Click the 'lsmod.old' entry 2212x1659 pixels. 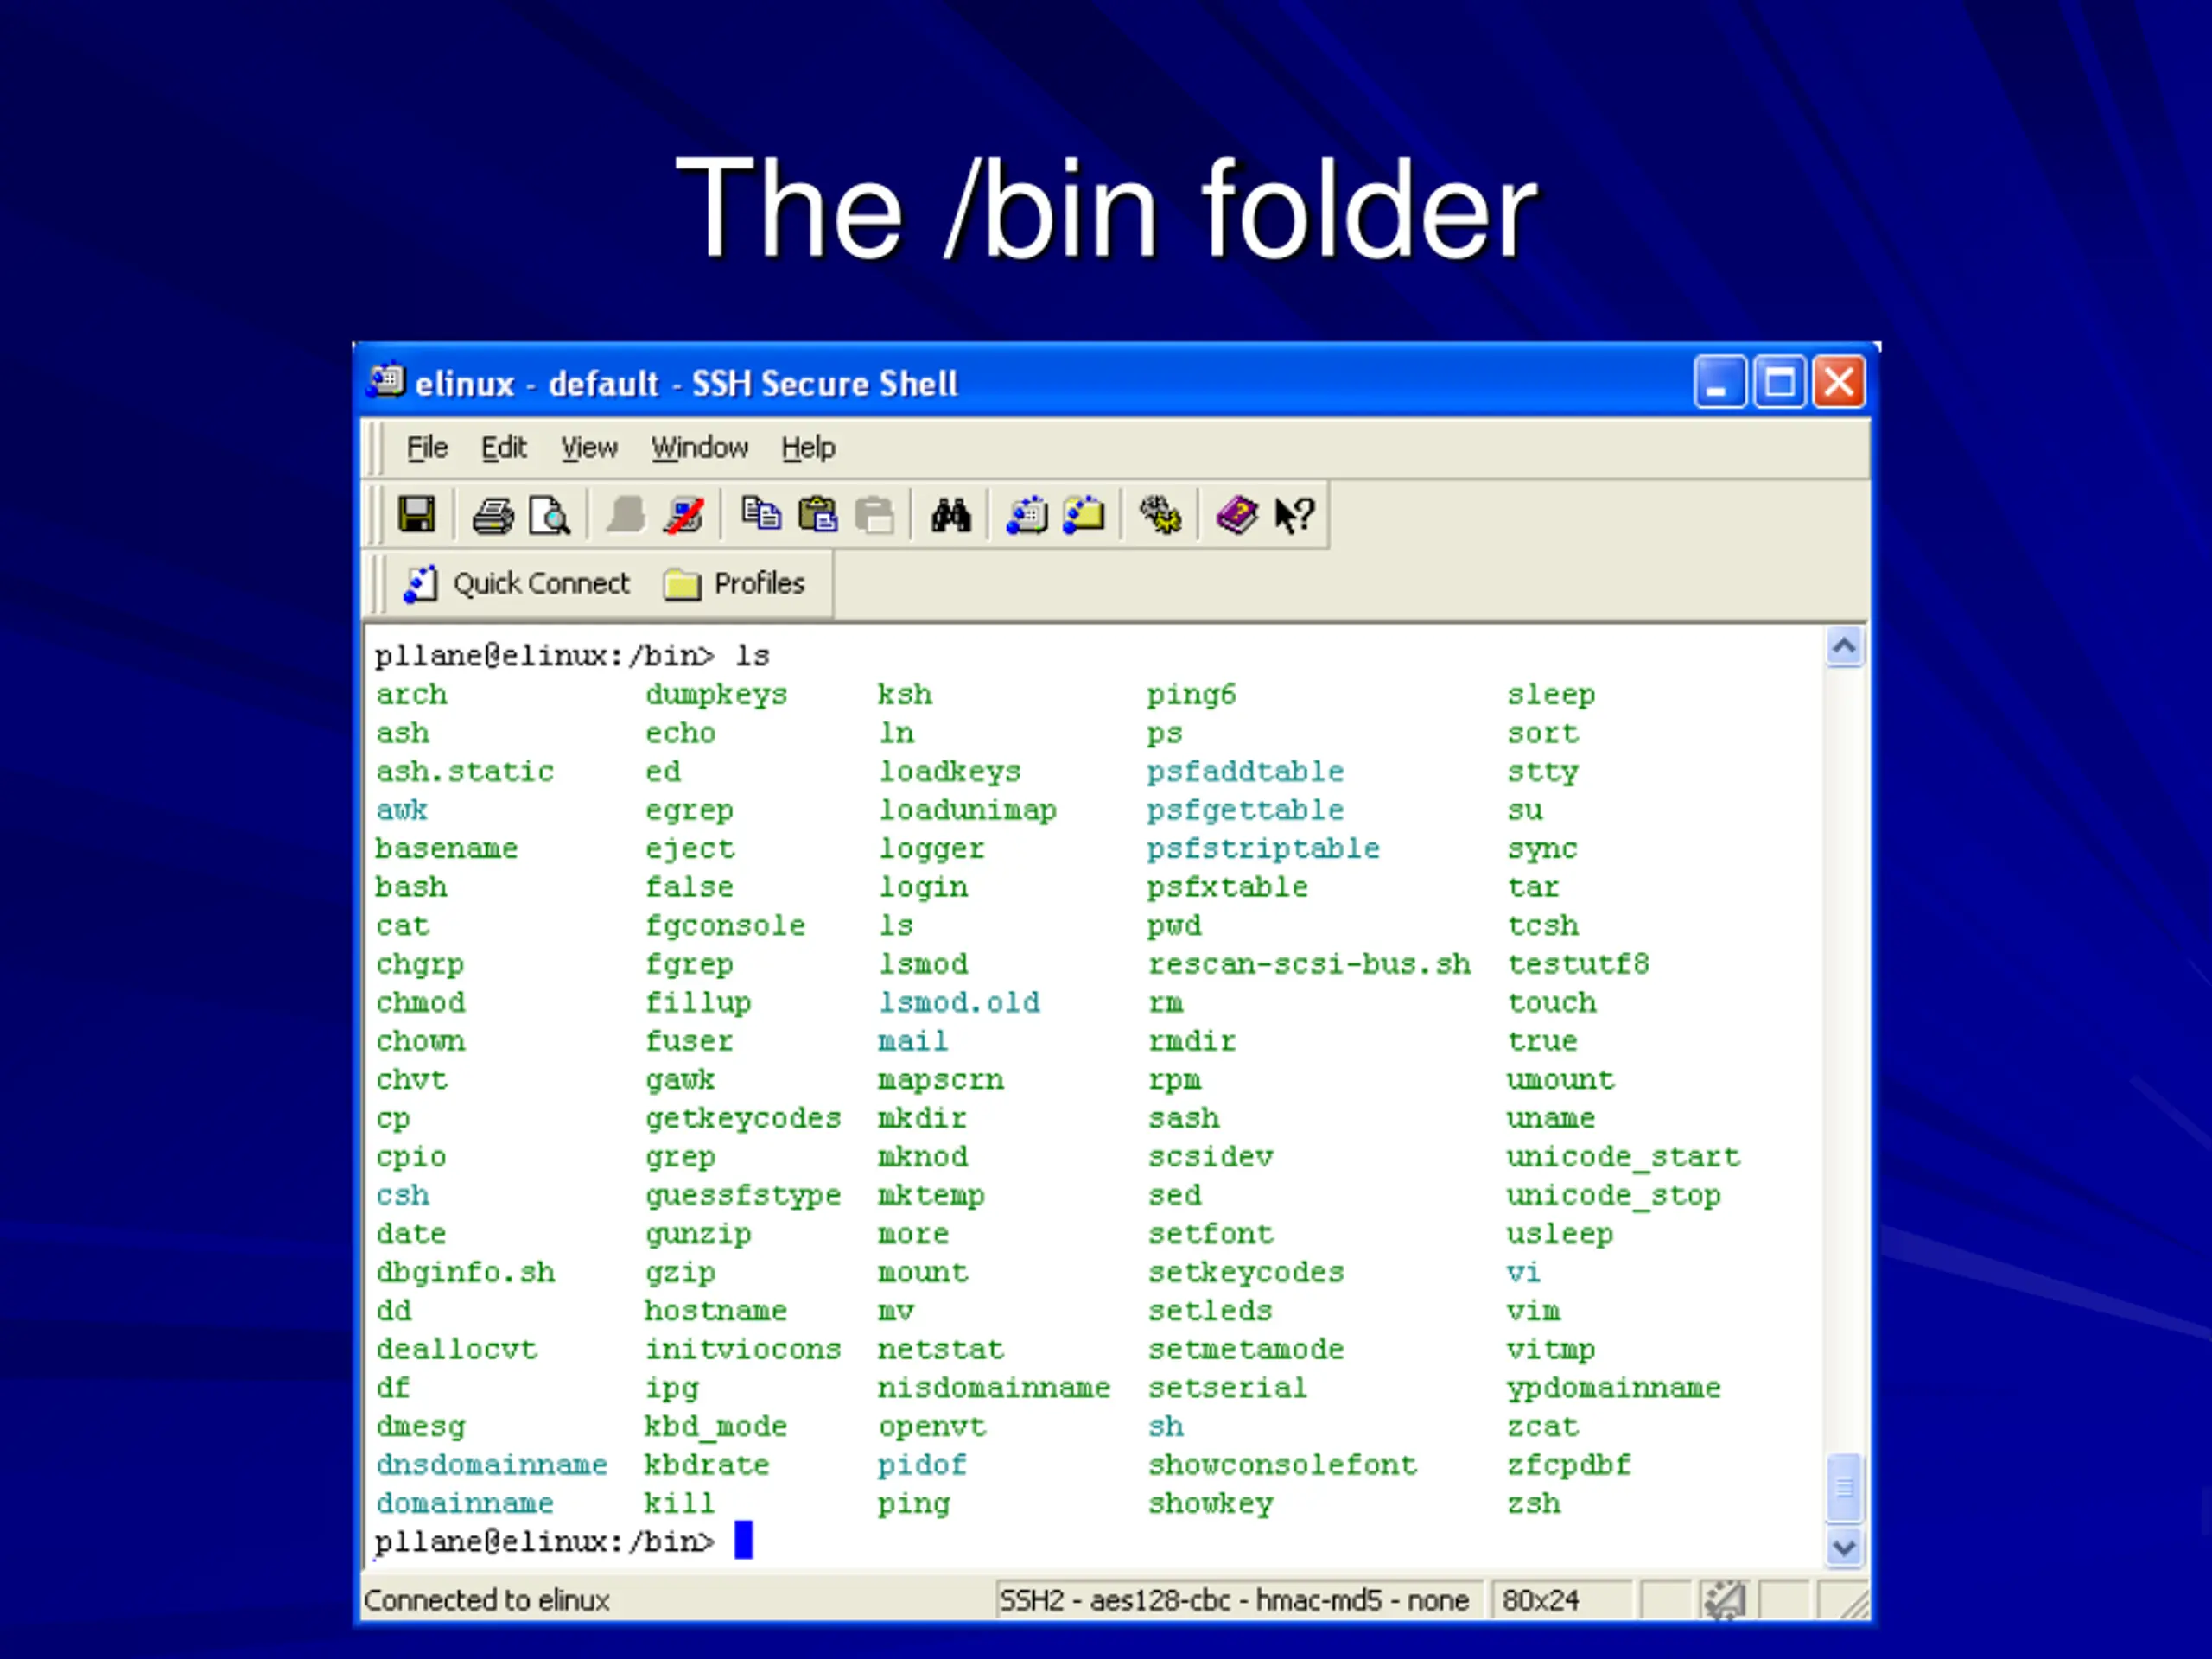(959, 1002)
